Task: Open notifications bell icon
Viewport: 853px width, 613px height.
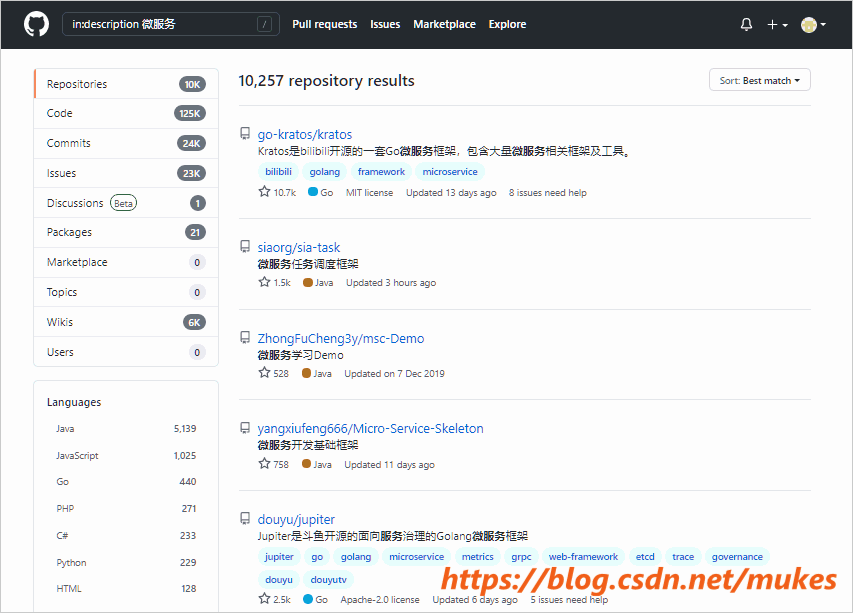Action: [x=746, y=24]
